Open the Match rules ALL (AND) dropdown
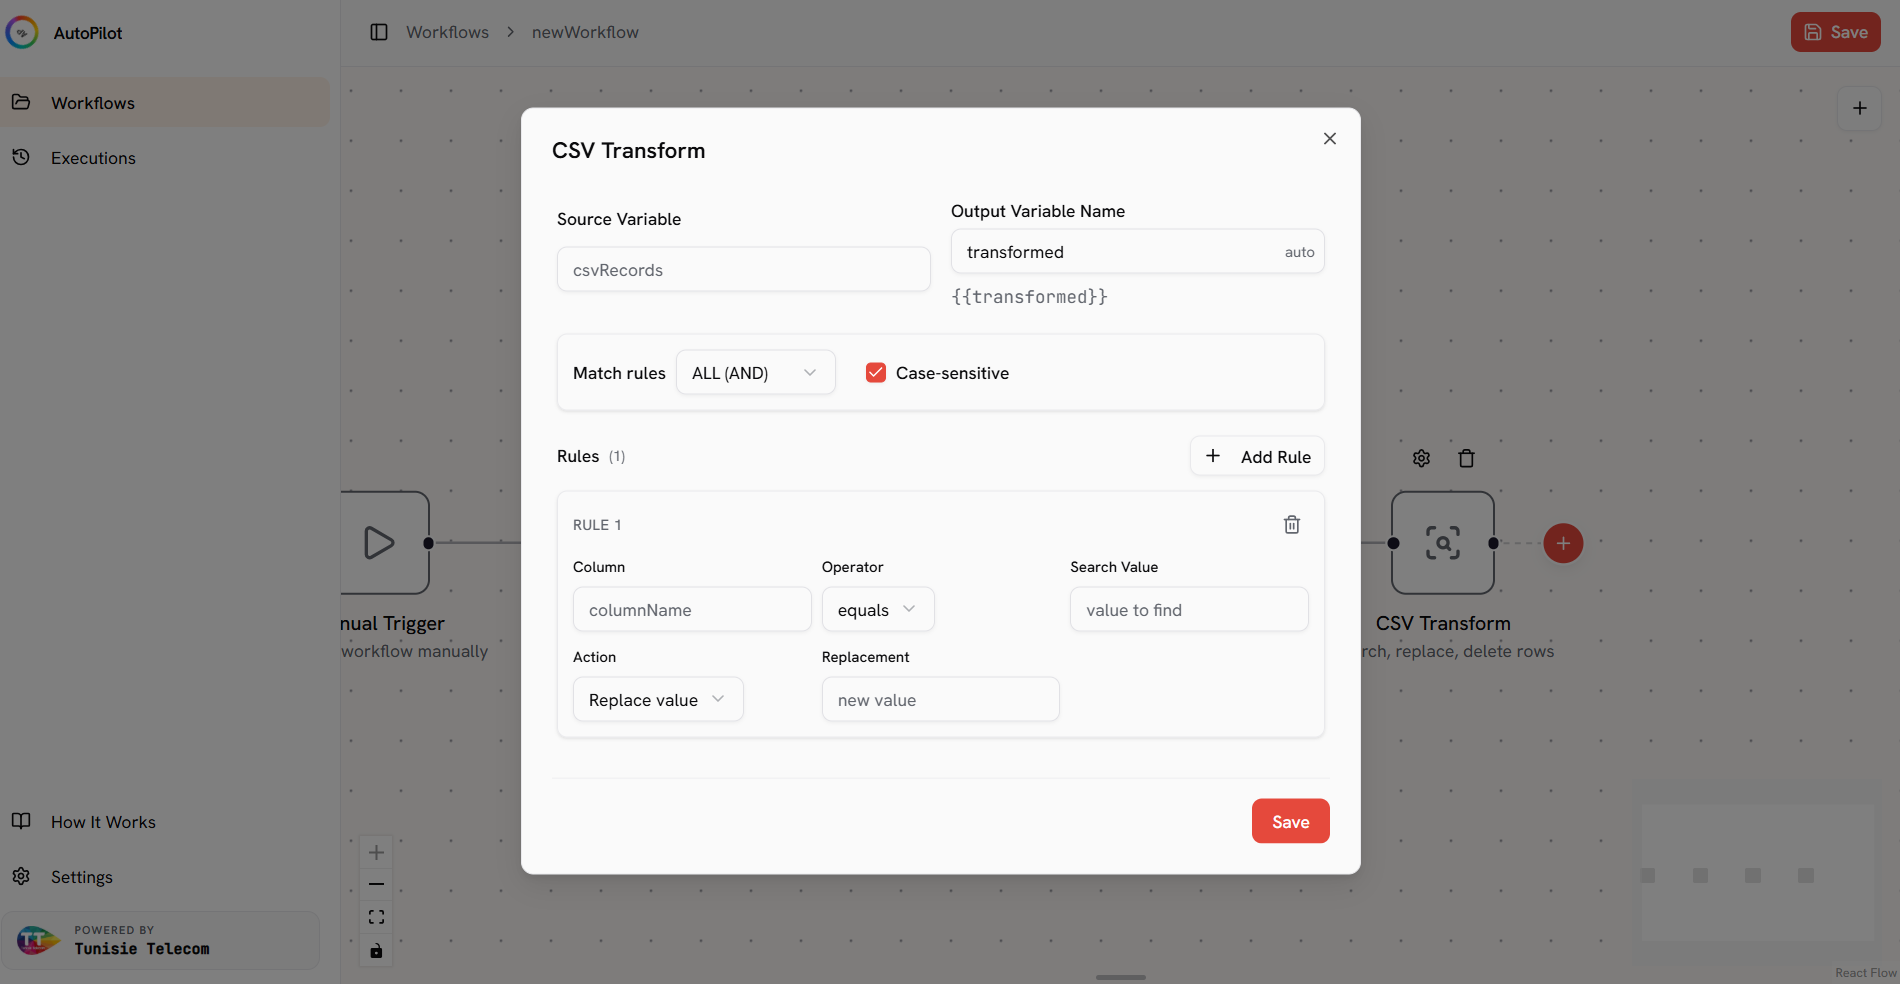 pyautogui.click(x=755, y=373)
